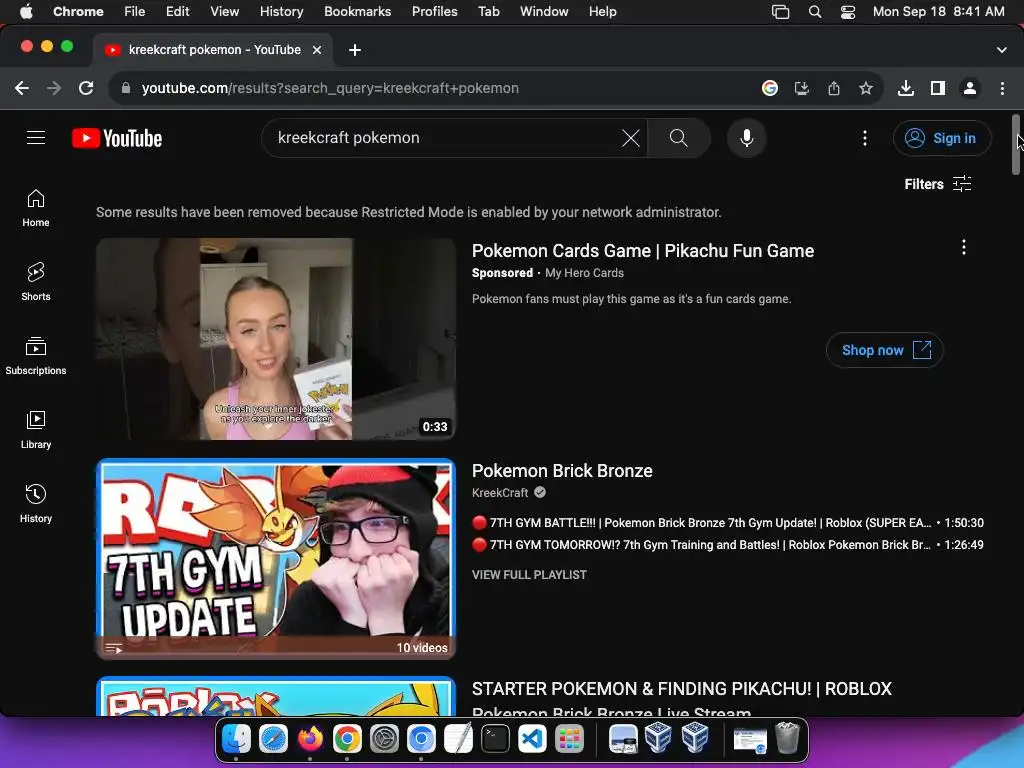Viewport: 1024px width, 768px height.
Task: Open the File menu
Action: (135, 12)
